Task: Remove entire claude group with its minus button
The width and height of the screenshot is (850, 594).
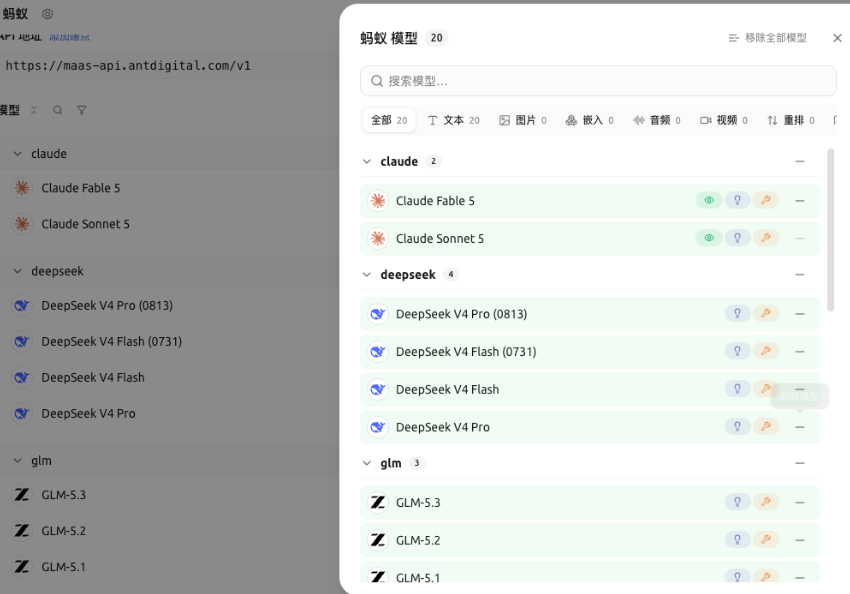Action: tap(800, 162)
